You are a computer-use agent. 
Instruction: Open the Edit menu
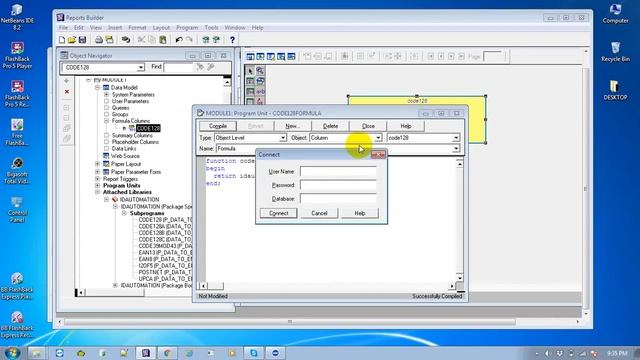tap(79, 27)
